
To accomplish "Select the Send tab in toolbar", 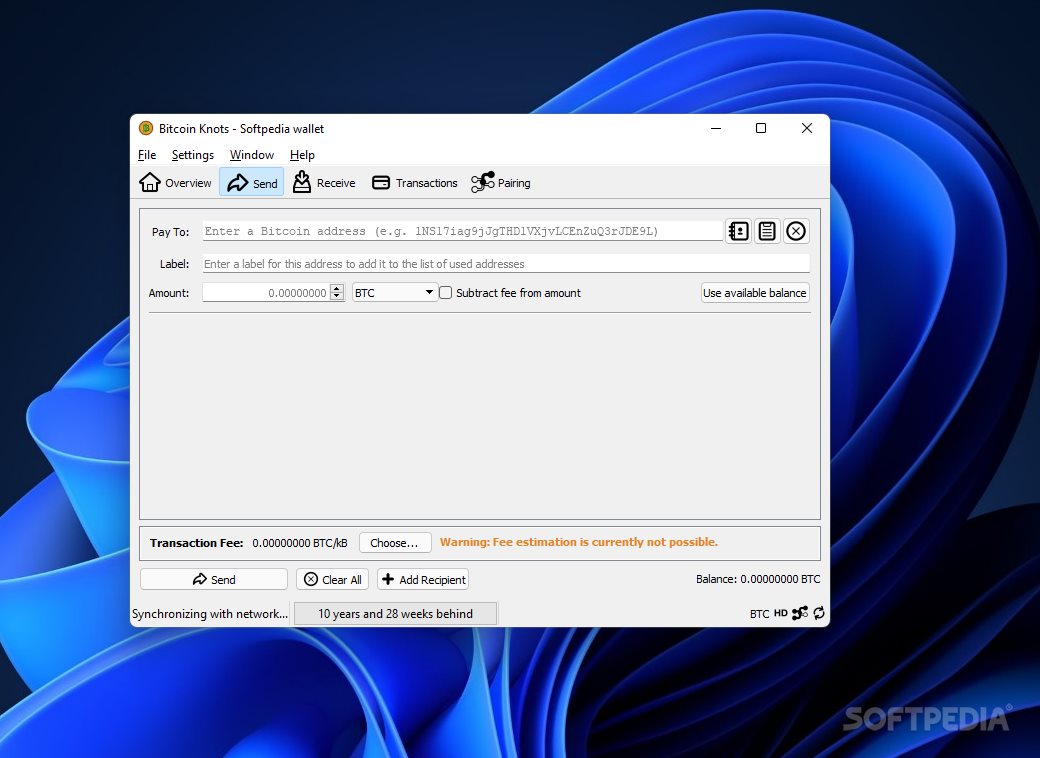I will point(252,182).
